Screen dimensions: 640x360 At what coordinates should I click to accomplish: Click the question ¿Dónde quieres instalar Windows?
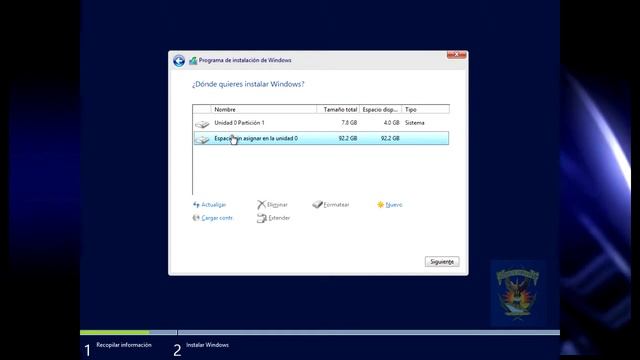[x=248, y=84]
